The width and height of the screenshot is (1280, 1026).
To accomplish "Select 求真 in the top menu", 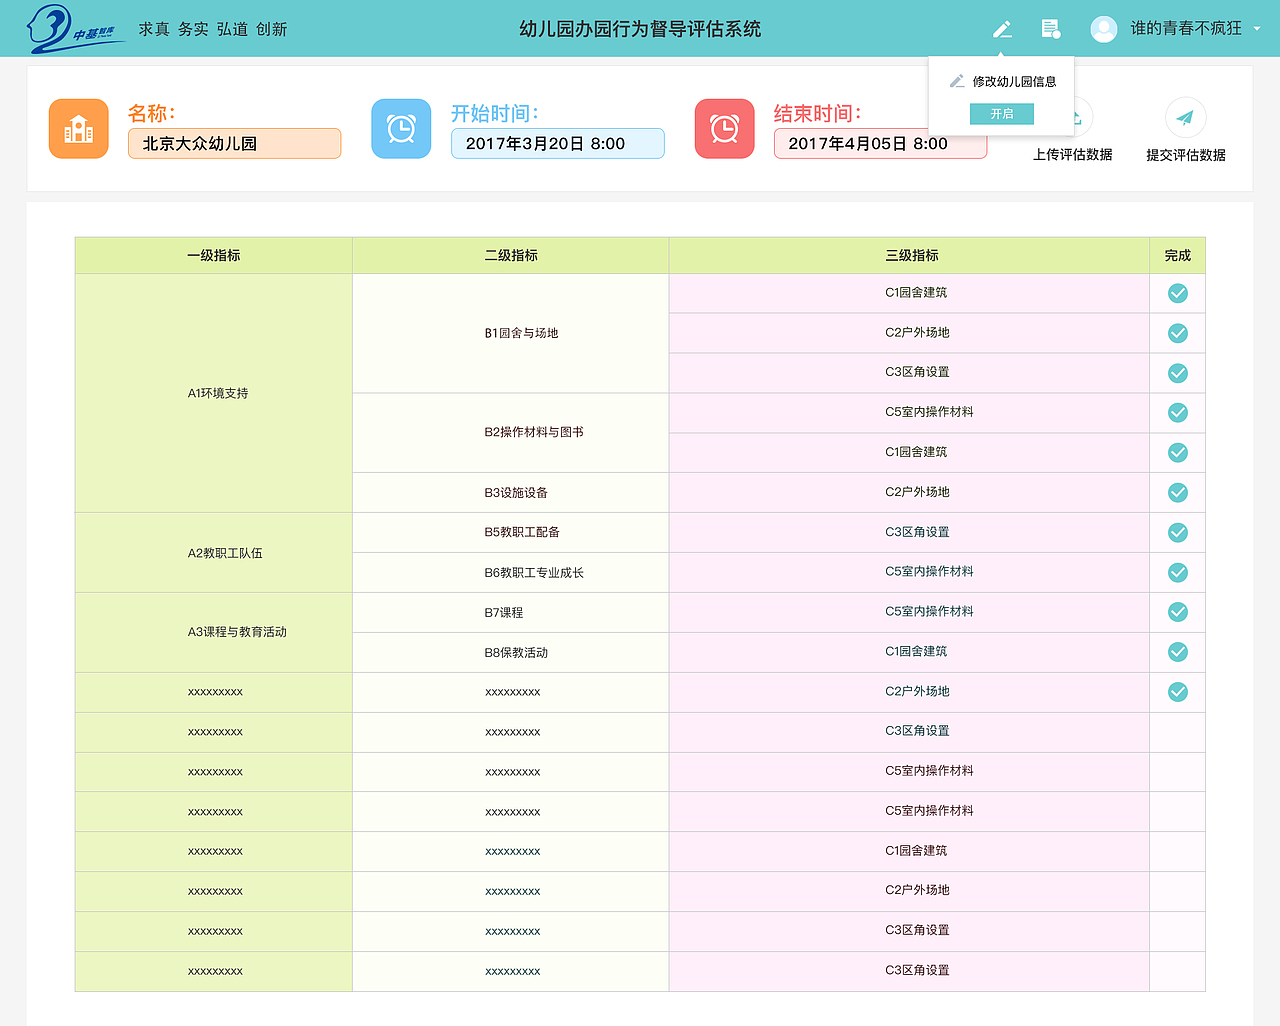I will point(153,29).
